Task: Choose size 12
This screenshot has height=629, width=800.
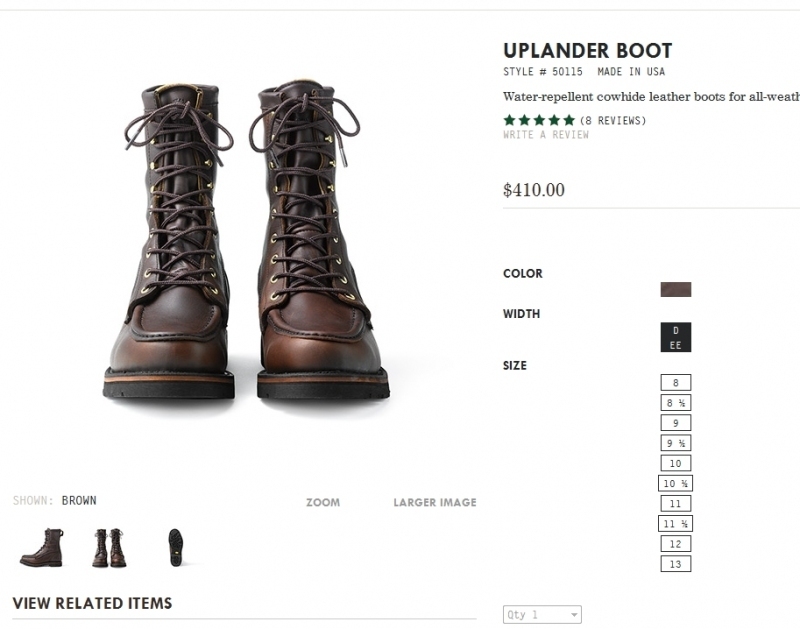Action: point(675,544)
